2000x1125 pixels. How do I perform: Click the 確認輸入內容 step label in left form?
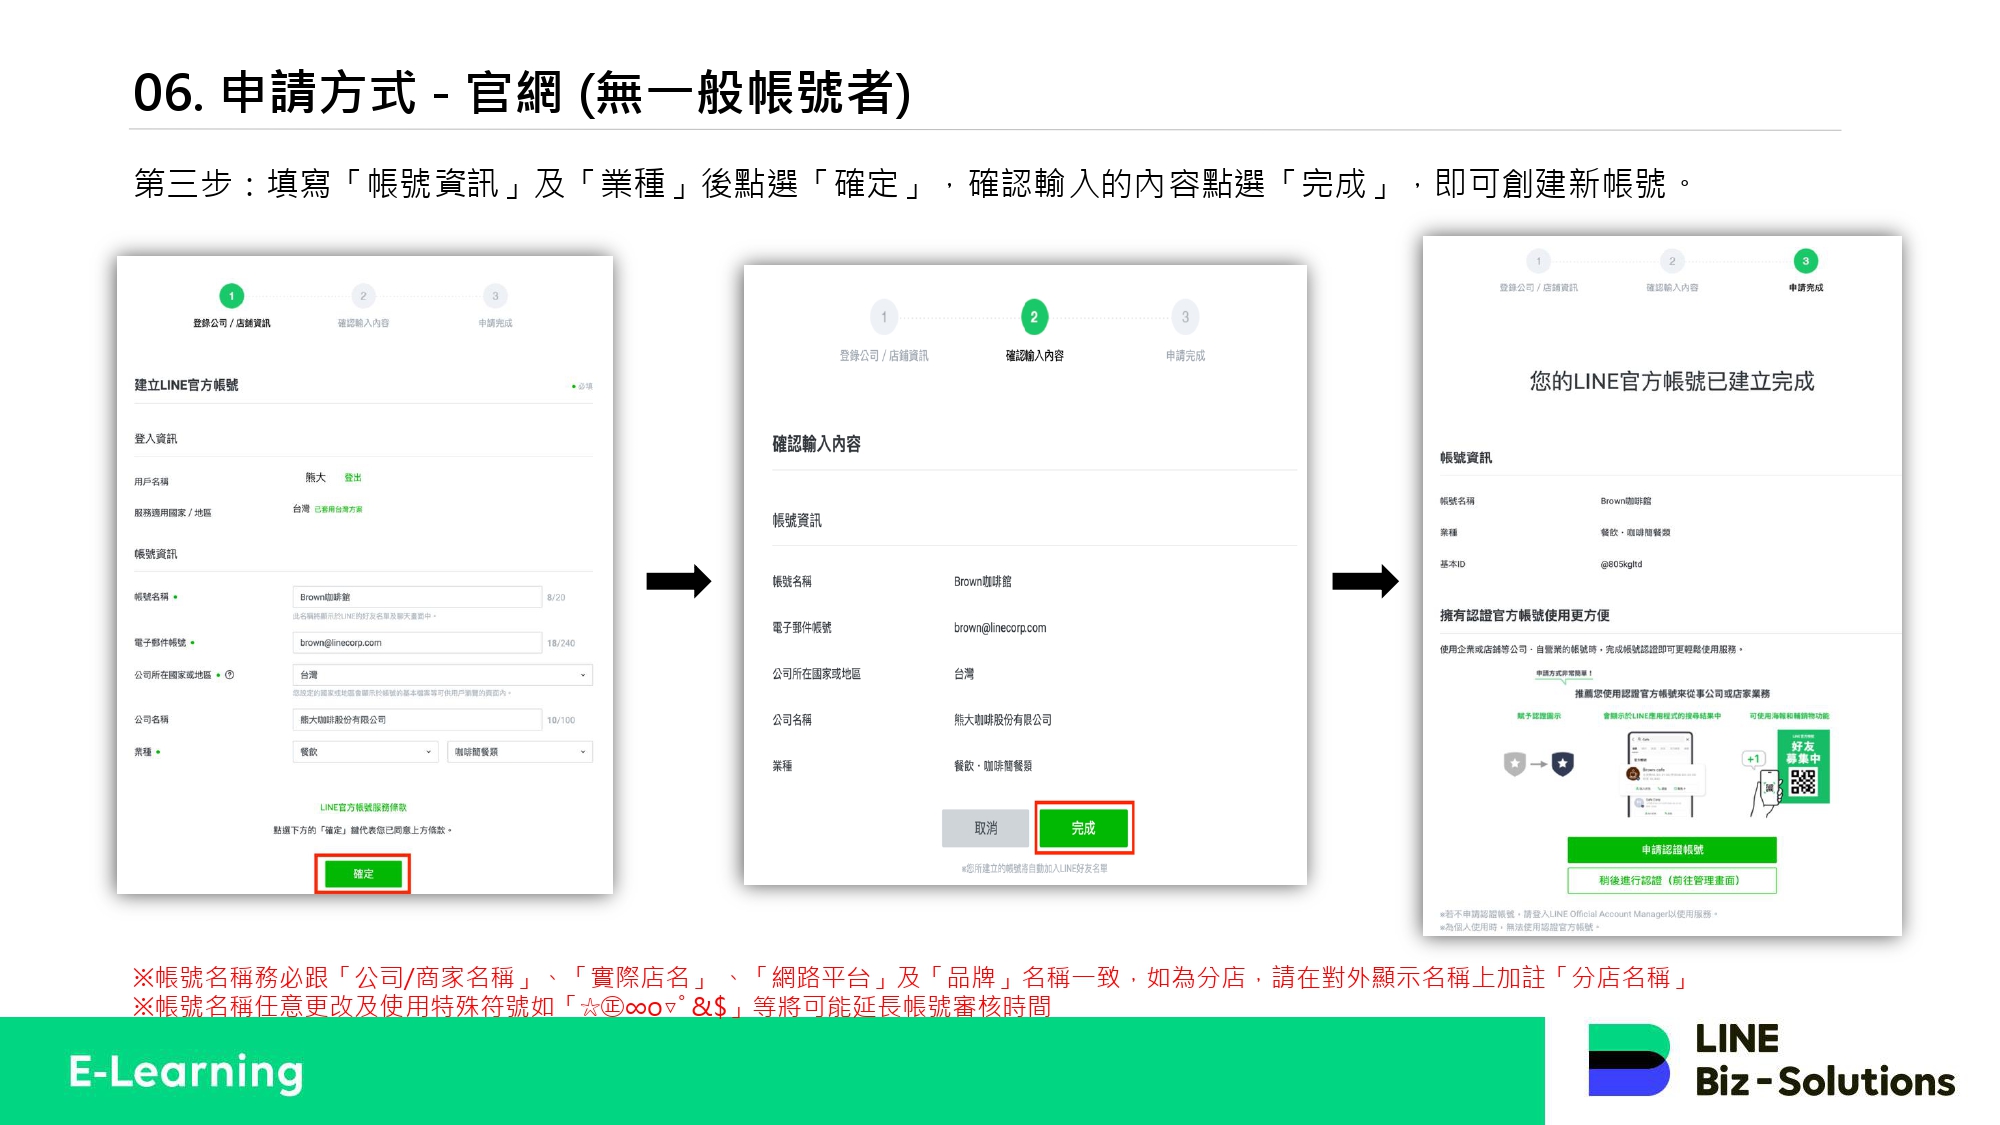point(363,323)
